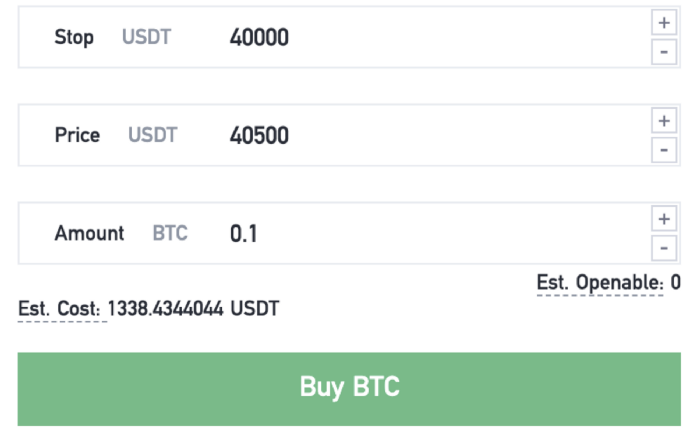Lower the limit Price using the minus icon
Screen dimensions: 700x438
coord(664,150)
